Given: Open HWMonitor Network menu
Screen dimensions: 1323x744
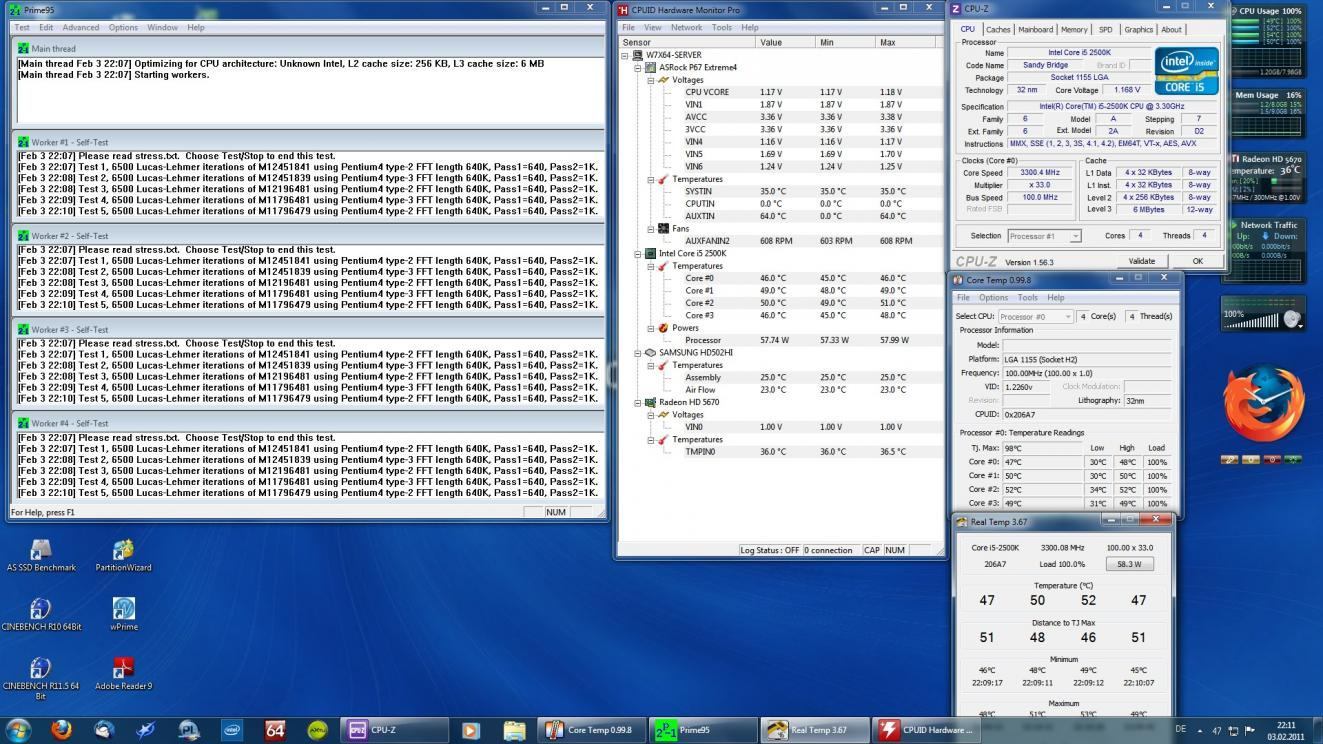Looking at the screenshot, I should (x=686, y=27).
